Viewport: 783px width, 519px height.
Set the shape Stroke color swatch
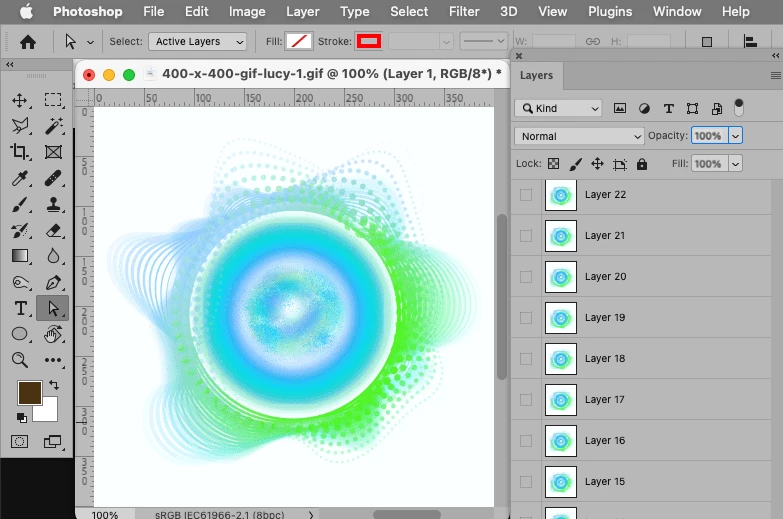pos(369,41)
